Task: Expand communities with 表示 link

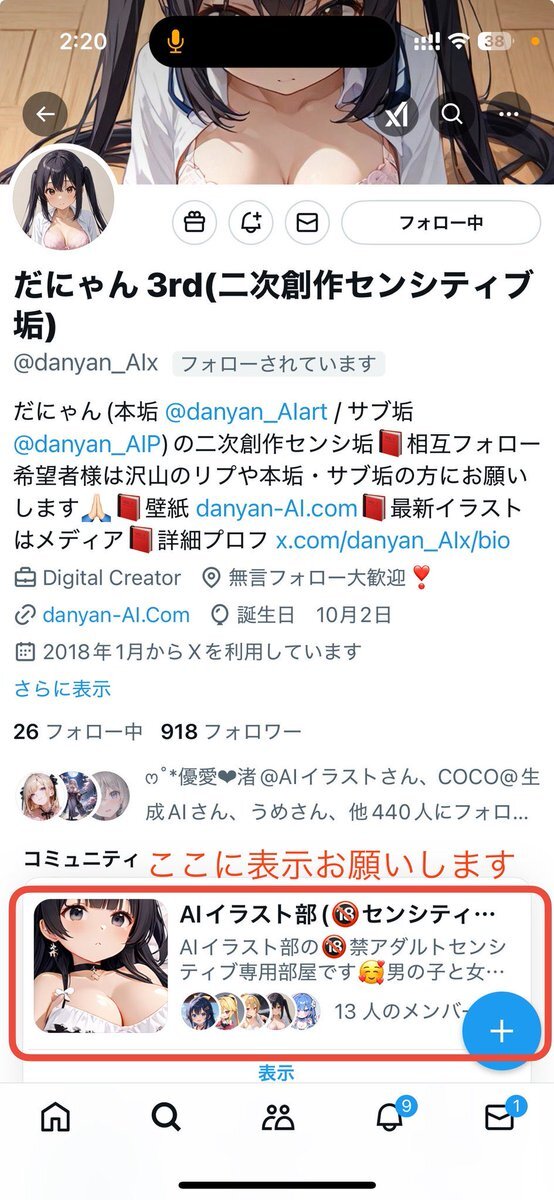Action: [x=276, y=1073]
